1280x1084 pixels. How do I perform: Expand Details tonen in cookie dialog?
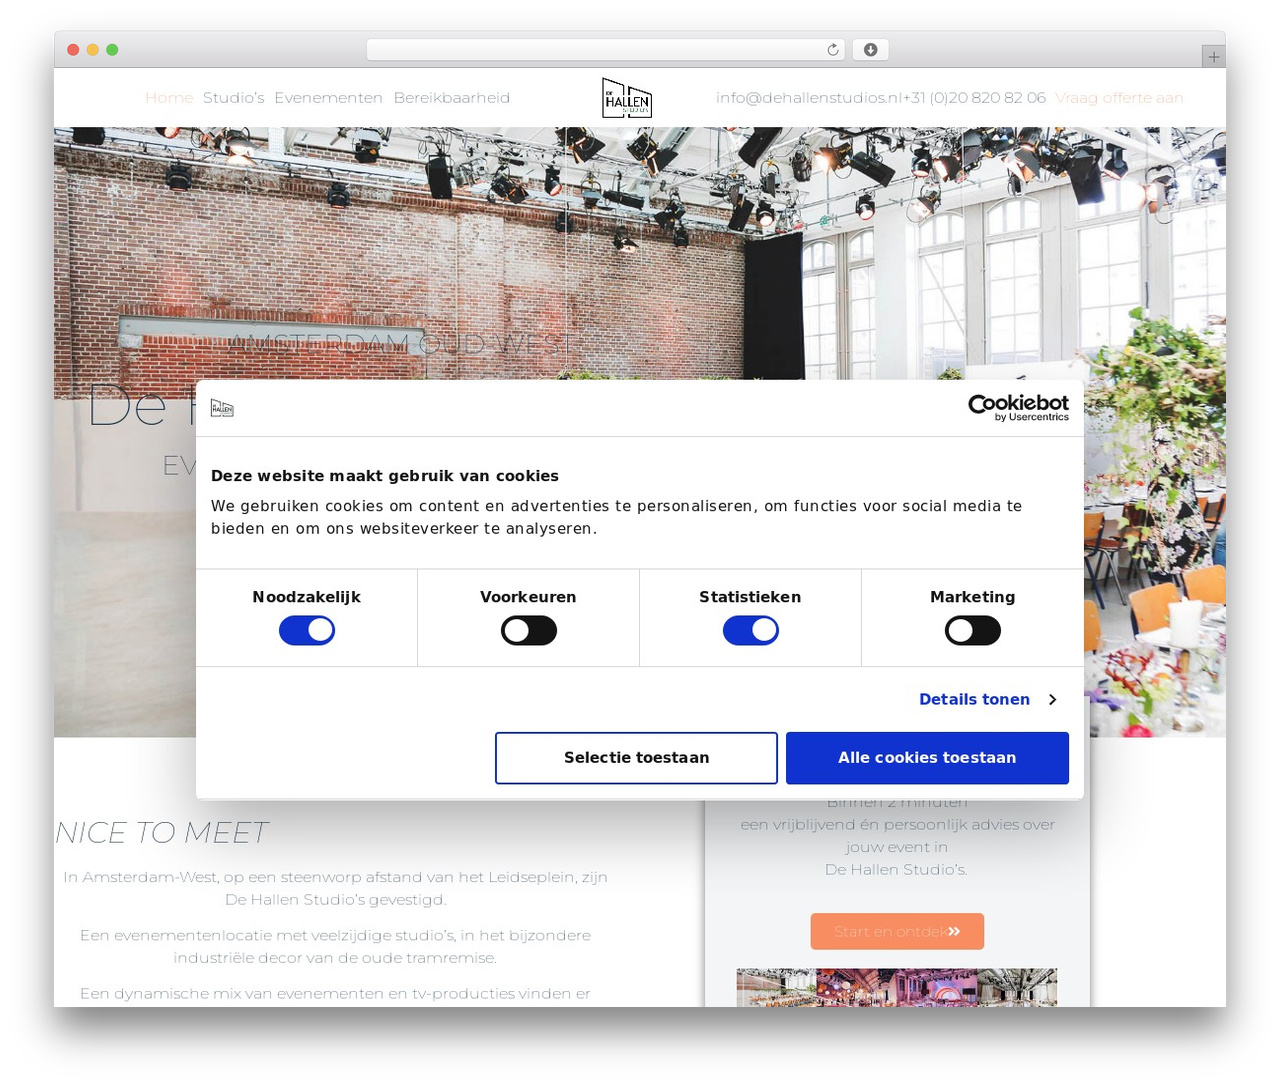pyautogui.click(x=988, y=700)
